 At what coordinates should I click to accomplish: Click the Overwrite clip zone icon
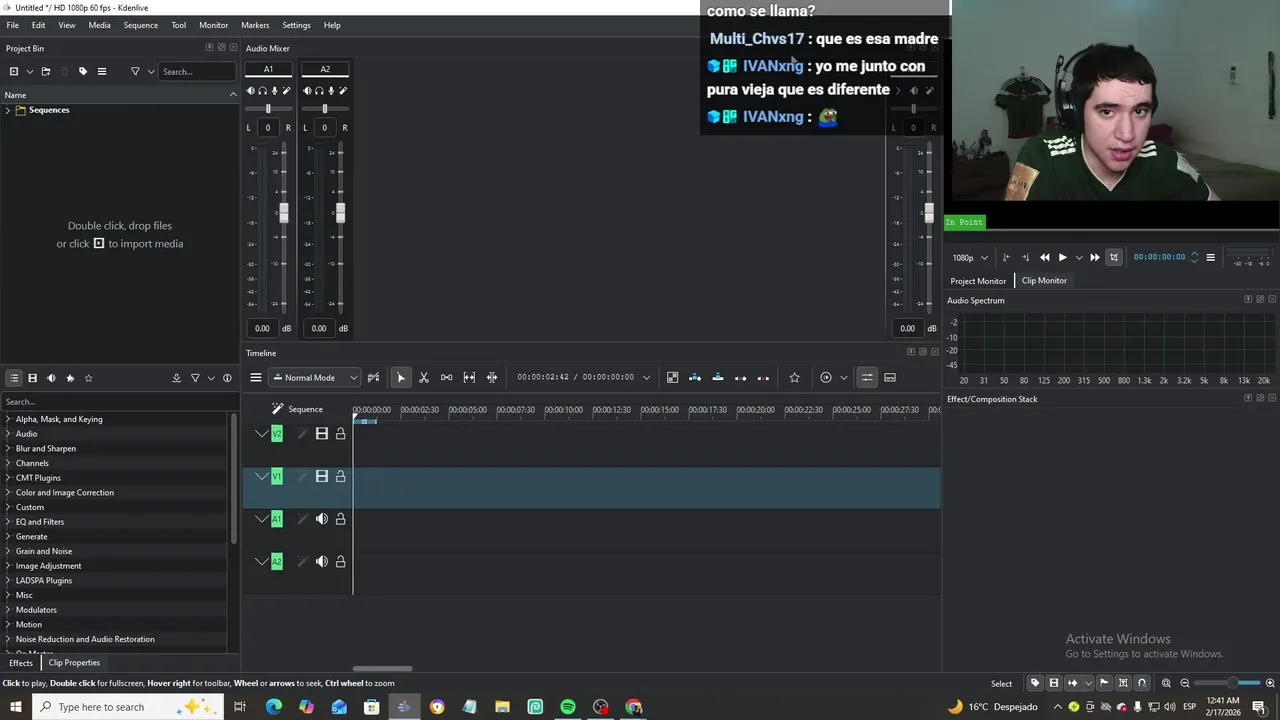pos(718,377)
